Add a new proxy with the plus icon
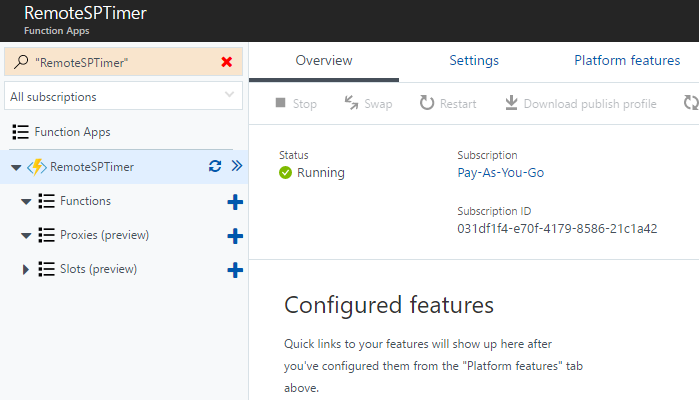This screenshot has height=400, width=699. click(x=235, y=236)
